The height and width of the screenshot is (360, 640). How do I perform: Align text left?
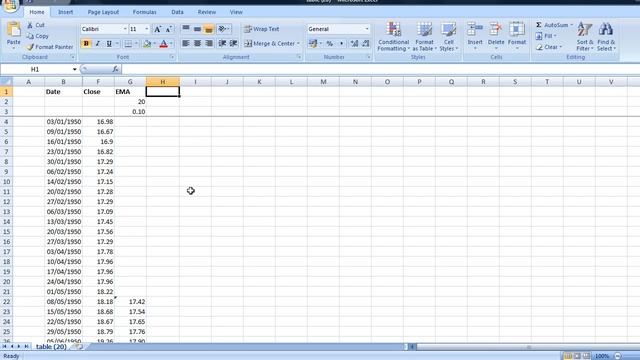click(186, 44)
